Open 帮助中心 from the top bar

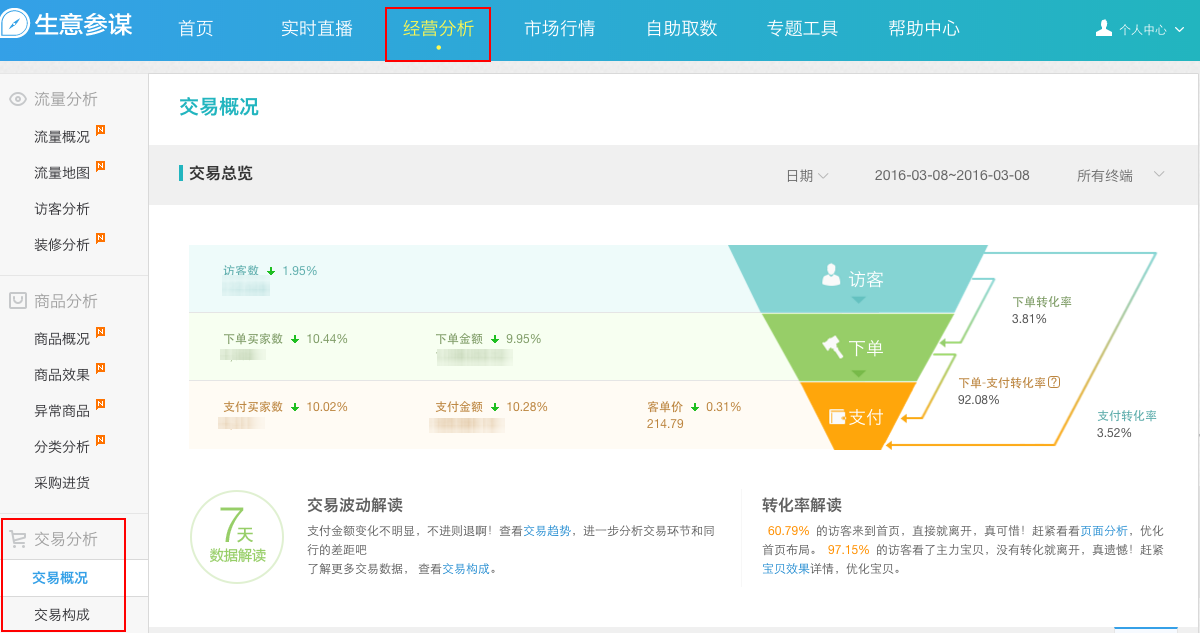924,29
